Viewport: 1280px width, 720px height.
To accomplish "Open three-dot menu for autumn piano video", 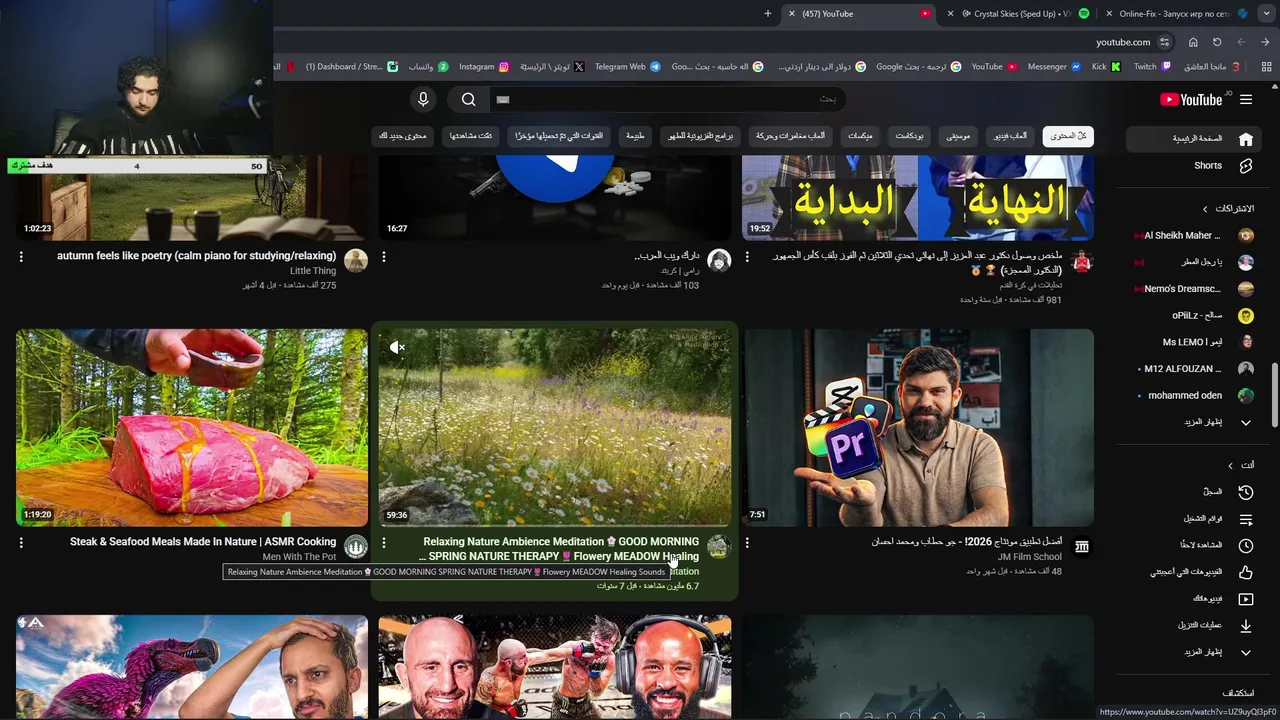I will (21, 257).
